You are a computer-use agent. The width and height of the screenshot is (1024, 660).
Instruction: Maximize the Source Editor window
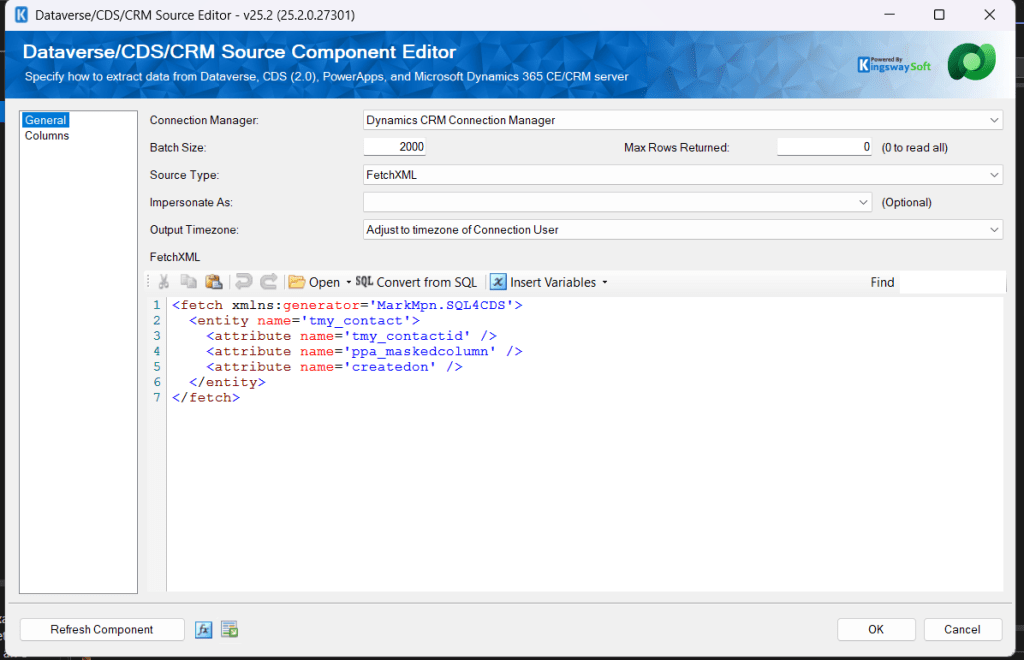point(939,14)
